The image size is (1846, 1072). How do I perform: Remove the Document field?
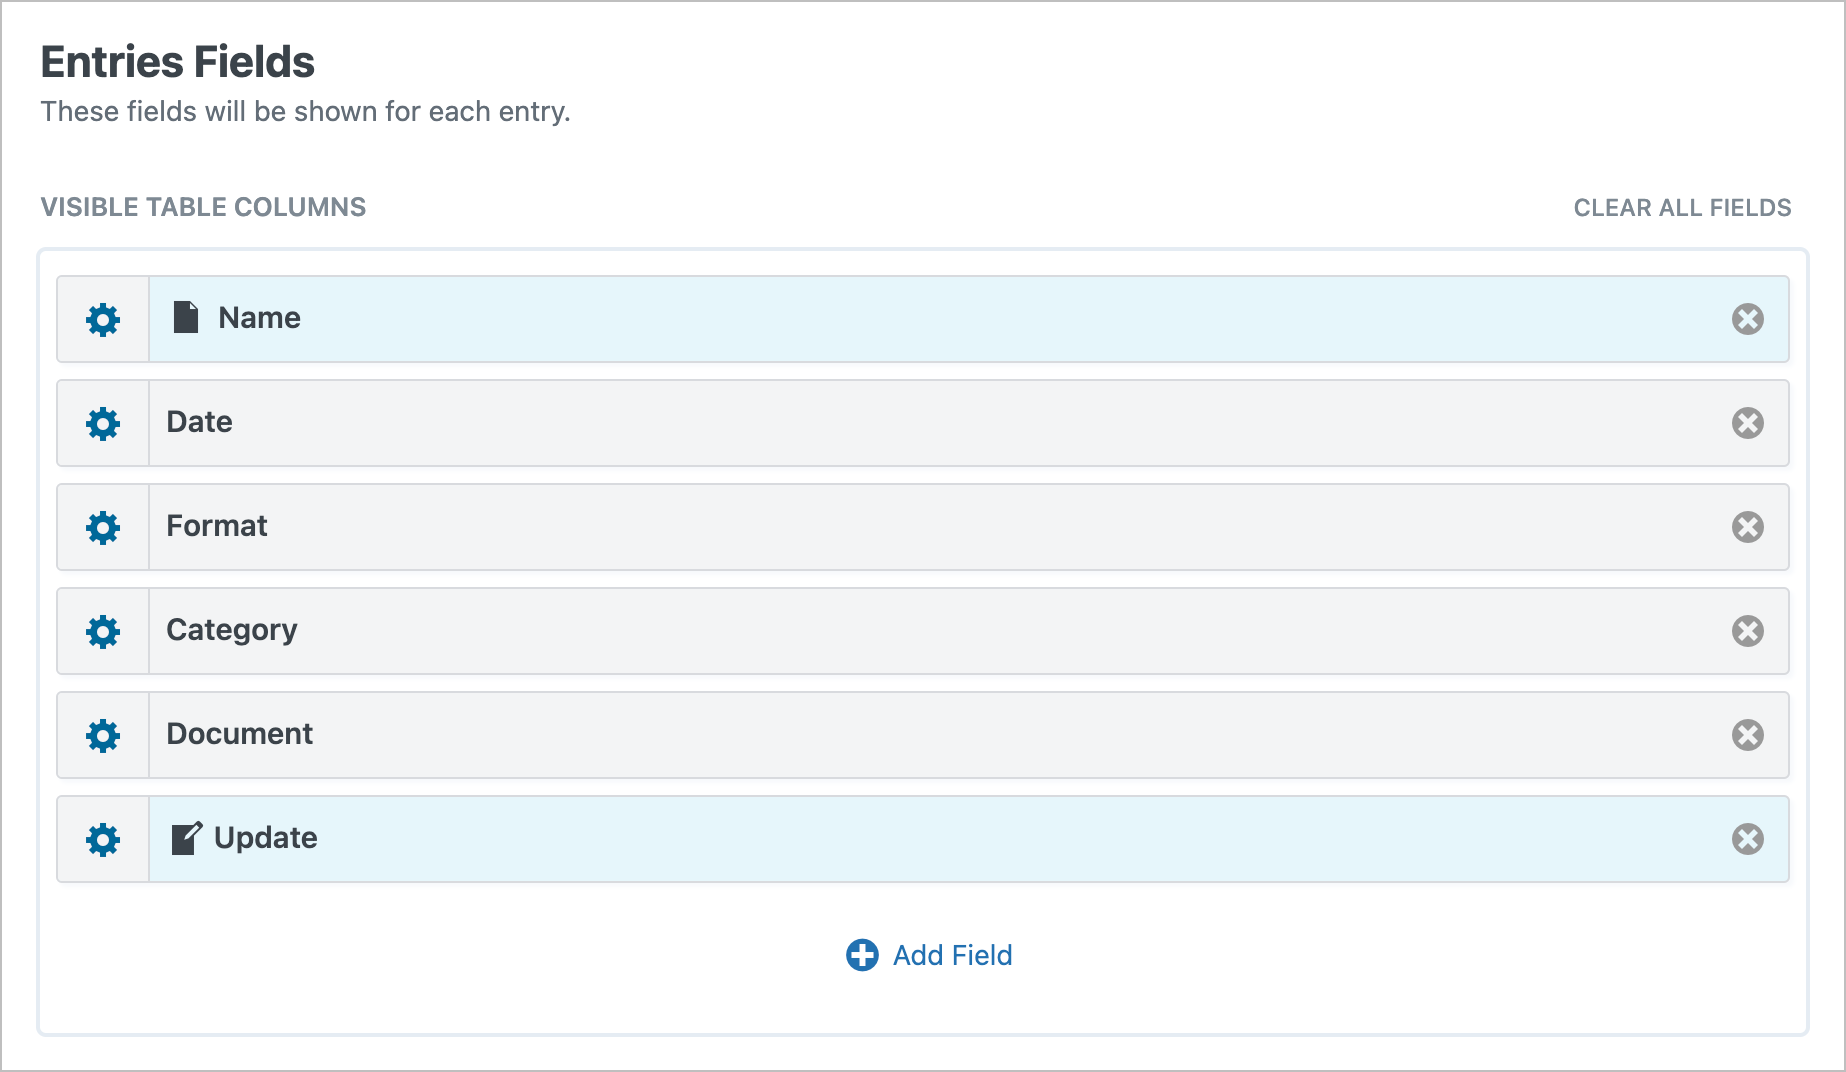[x=1748, y=735]
